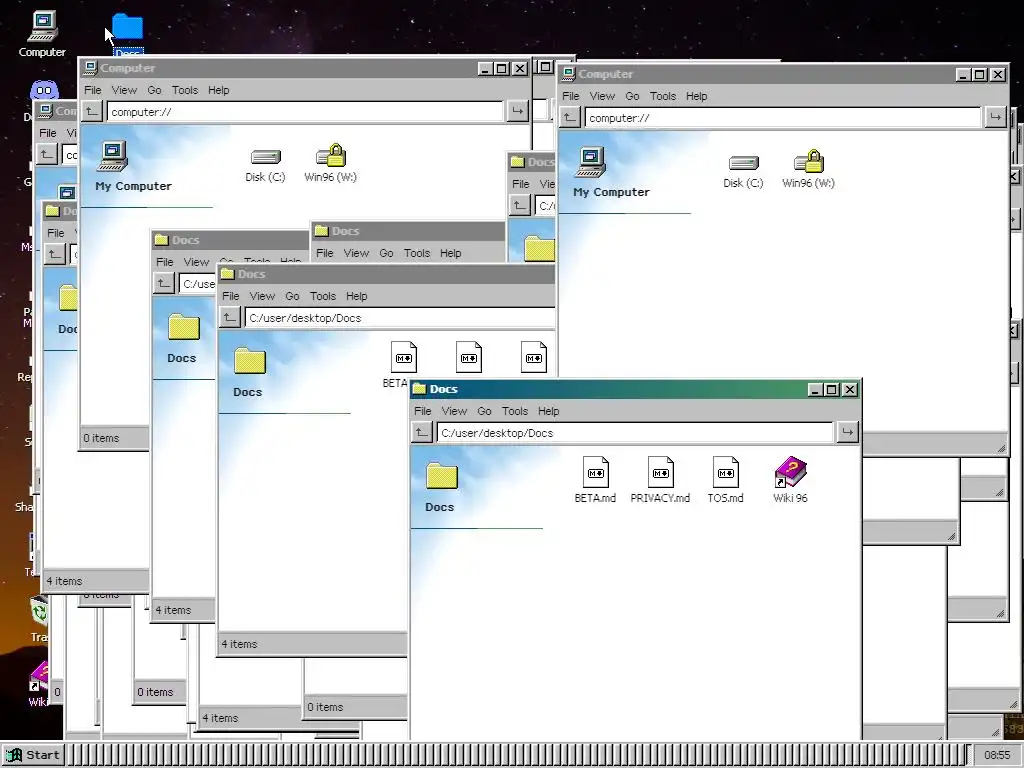This screenshot has width=1024, height=768.
Task: Click the Recycle bin desktop icon
Action: tap(39, 613)
